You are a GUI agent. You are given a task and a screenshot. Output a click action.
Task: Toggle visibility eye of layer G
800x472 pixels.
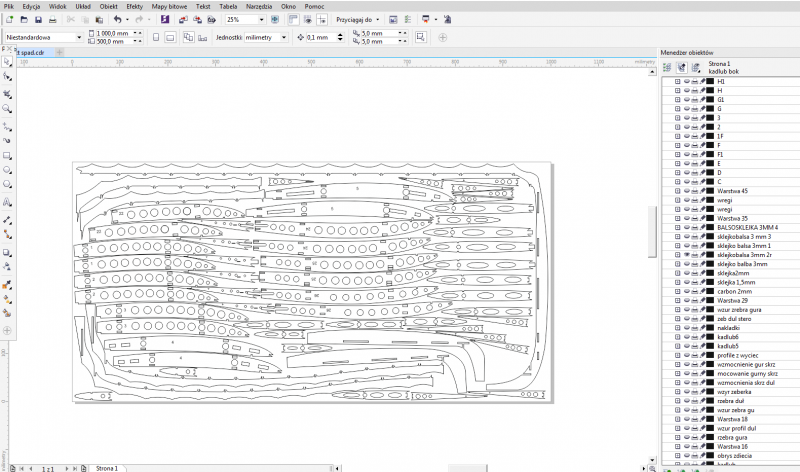tap(687, 109)
